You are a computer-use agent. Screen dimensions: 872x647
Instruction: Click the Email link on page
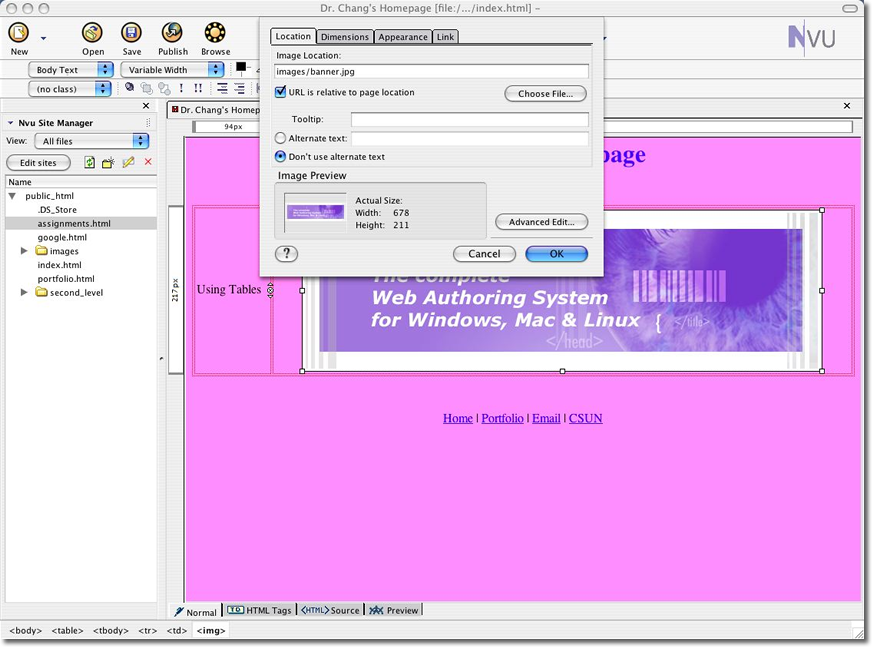pos(546,418)
